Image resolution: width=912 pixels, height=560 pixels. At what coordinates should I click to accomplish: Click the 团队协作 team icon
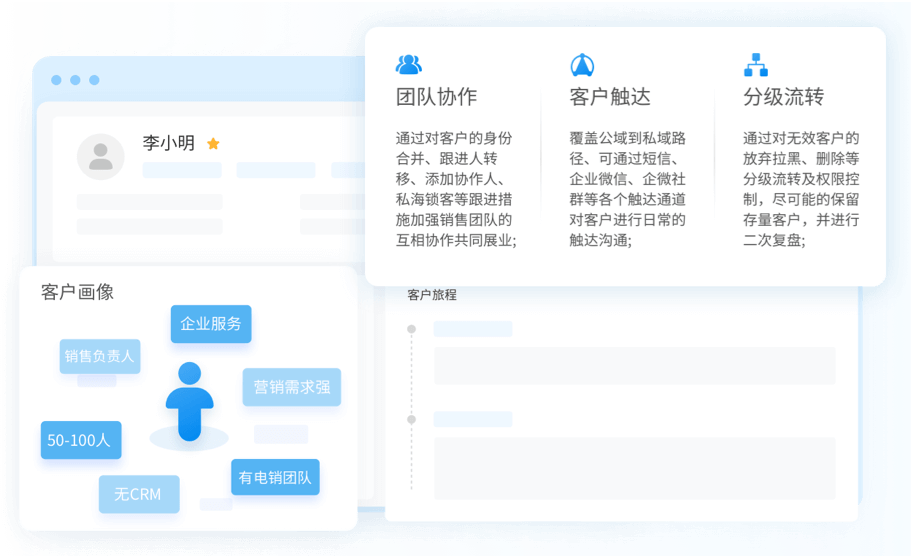click(x=409, y=65)
